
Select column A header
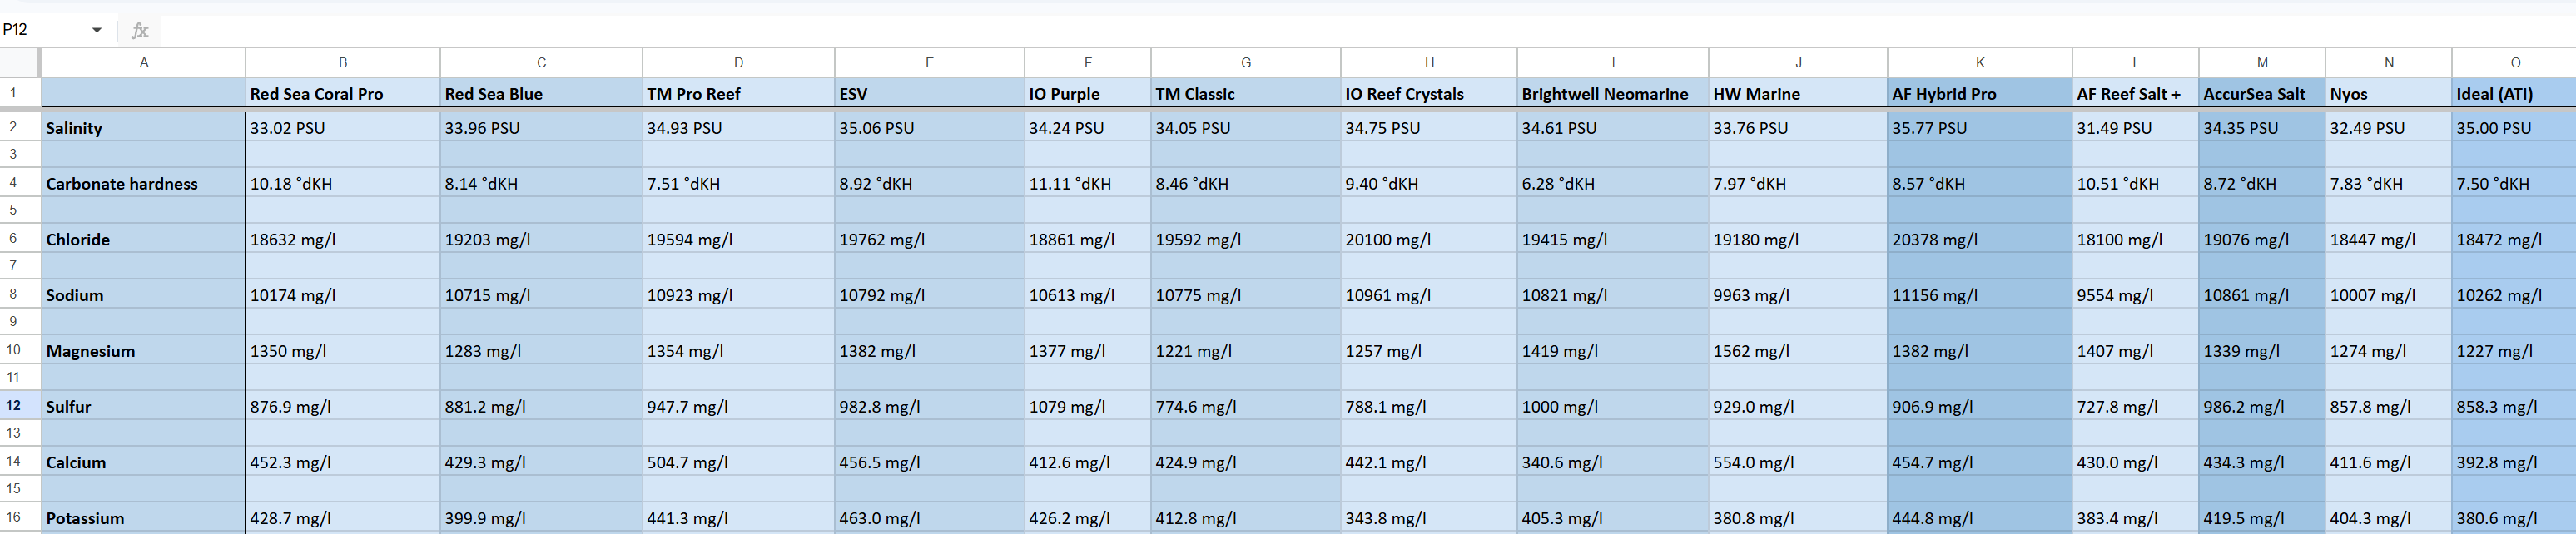pyautogui.click(x=143, y=62)
